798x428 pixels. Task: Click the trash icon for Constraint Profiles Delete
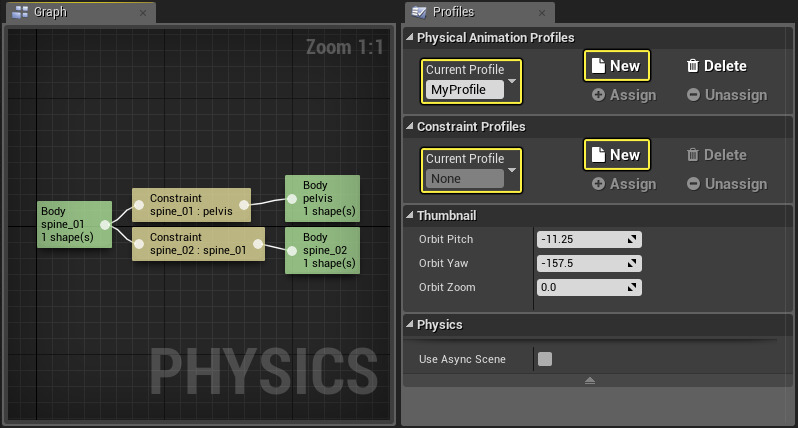pyautogui.click(x=692, y=155)
